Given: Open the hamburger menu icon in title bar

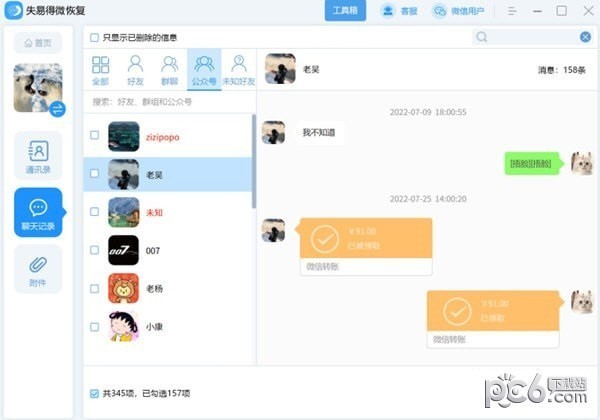Looking at the screenshot, I should click(x=512, y=11).
